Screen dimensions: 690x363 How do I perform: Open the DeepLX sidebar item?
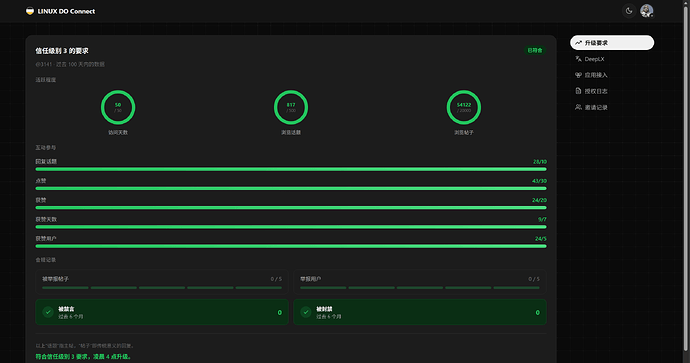point(612,59)
